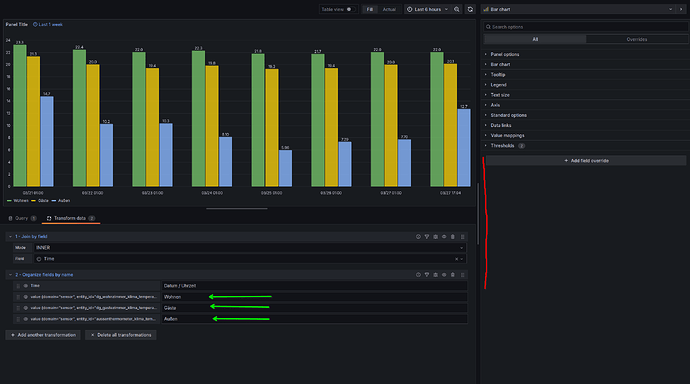Click the drag grip of dg_wohnzimmer field row
690x384 pixels.
coord(18,297)
